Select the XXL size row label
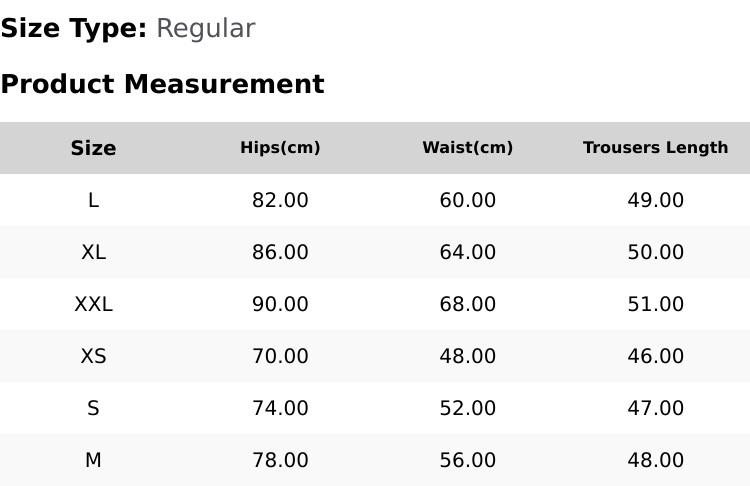Image resolution: width=750 pixels, height=486 pixels. coord(93,304)
